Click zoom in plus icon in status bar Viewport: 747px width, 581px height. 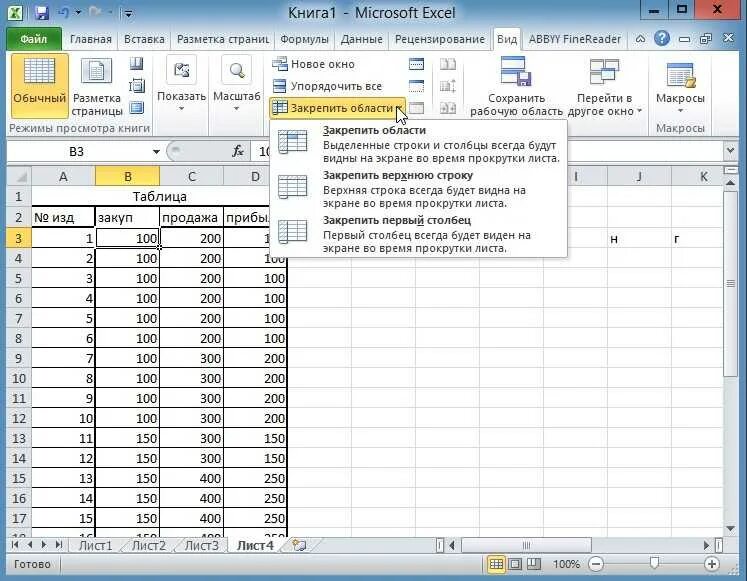712,564
